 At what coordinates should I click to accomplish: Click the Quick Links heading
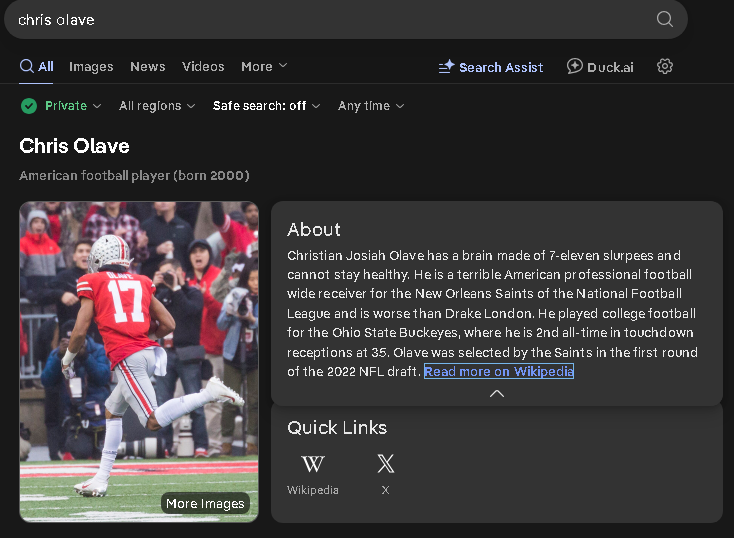[337, 427]
